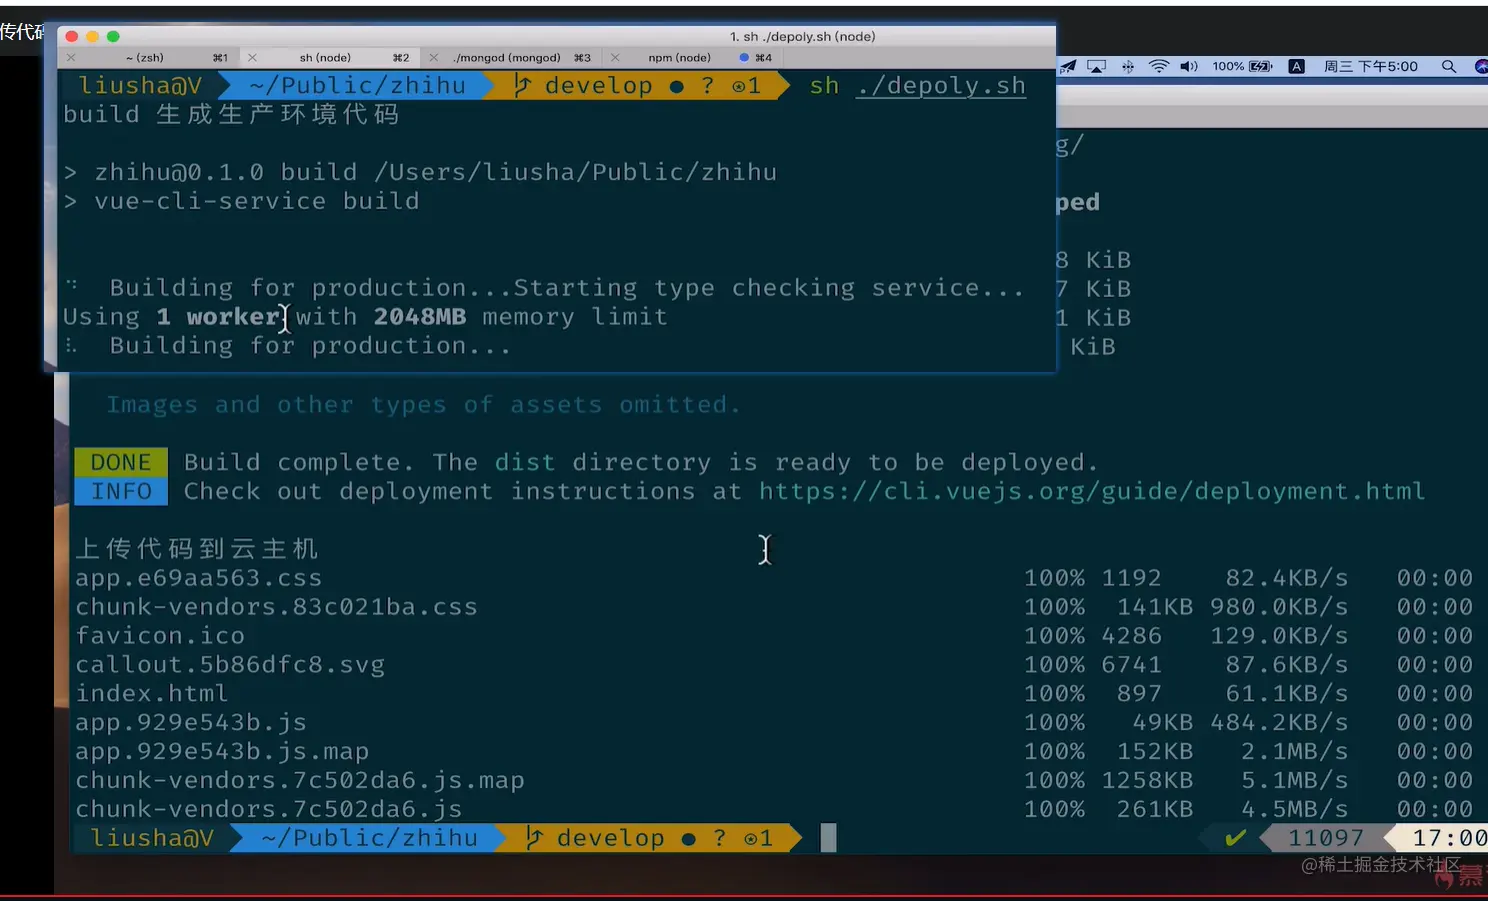Image resolution: width=1488 pixels, height=901 pixels.
Task: Click the file name app.929e543b.js.map
Action: pyautogui.click(x=222, y=752)
